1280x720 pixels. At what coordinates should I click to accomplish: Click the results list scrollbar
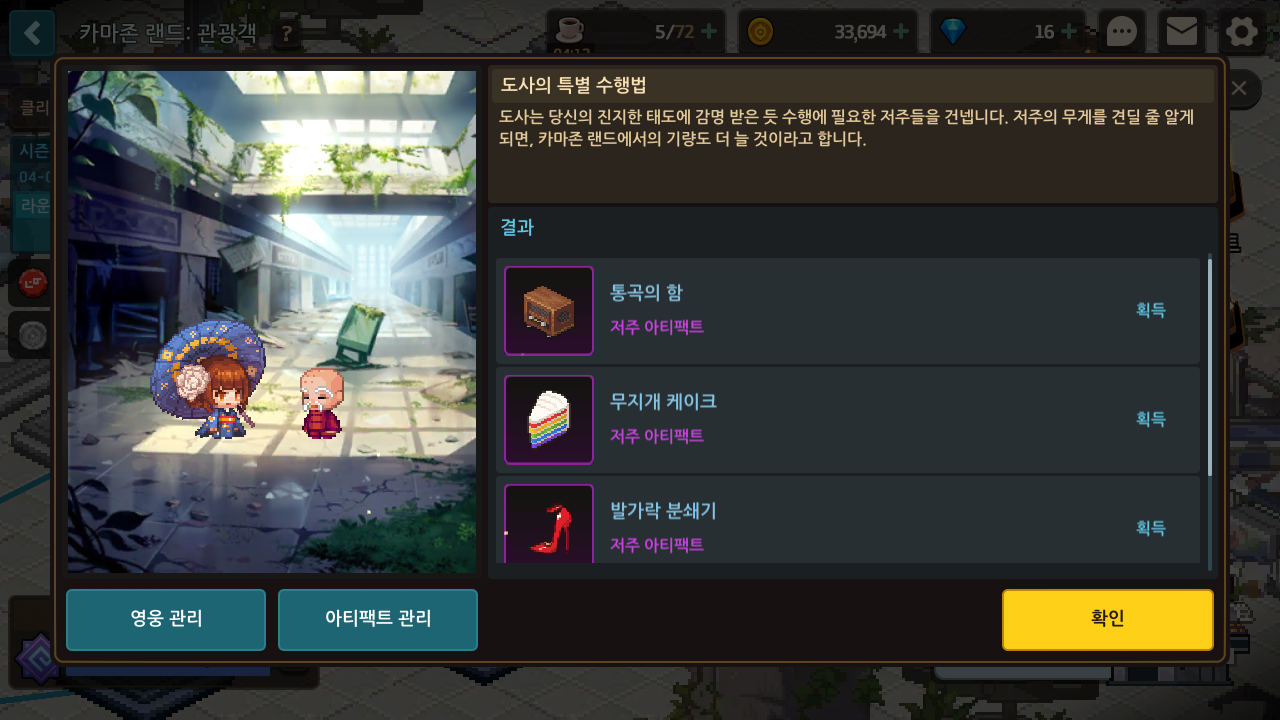[x=1210, y=365]
